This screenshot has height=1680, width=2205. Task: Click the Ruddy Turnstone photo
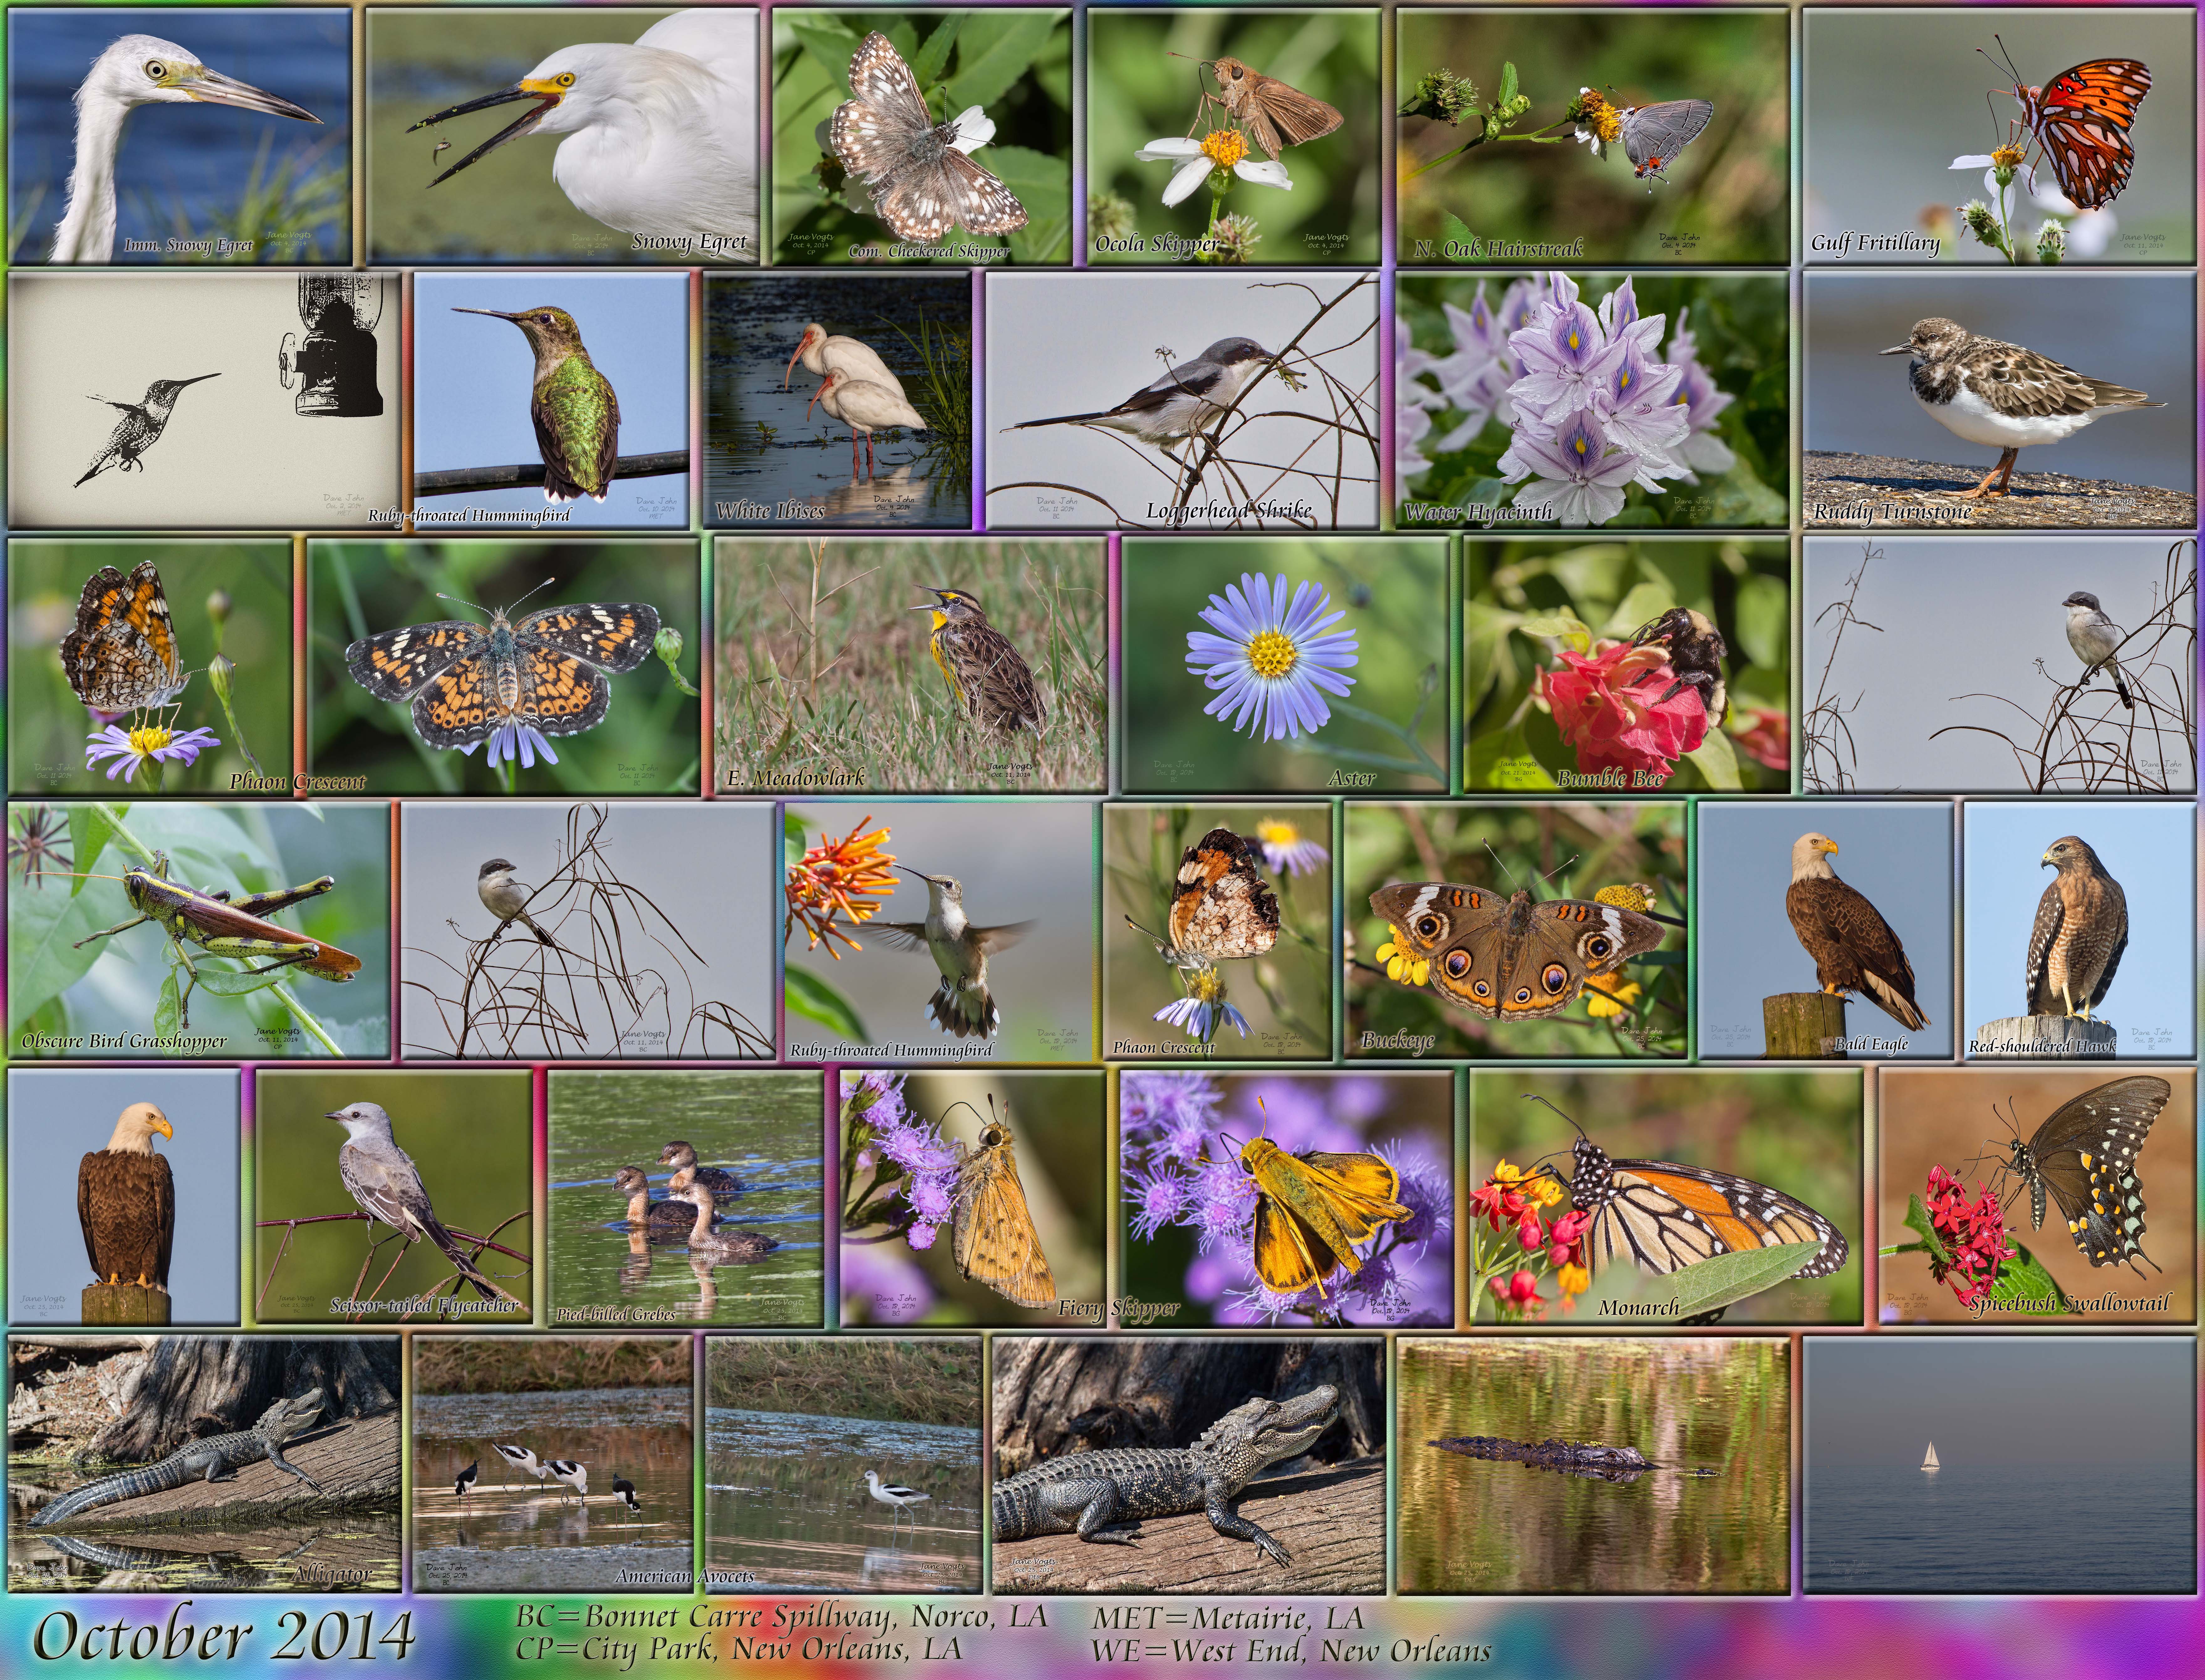coord(2000,400)
